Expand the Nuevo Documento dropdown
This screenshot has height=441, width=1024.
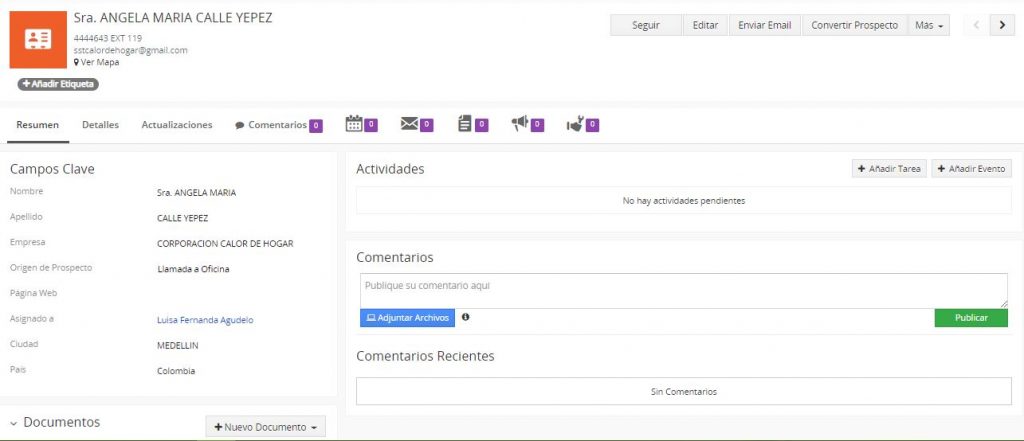click(x=265, y=427)
